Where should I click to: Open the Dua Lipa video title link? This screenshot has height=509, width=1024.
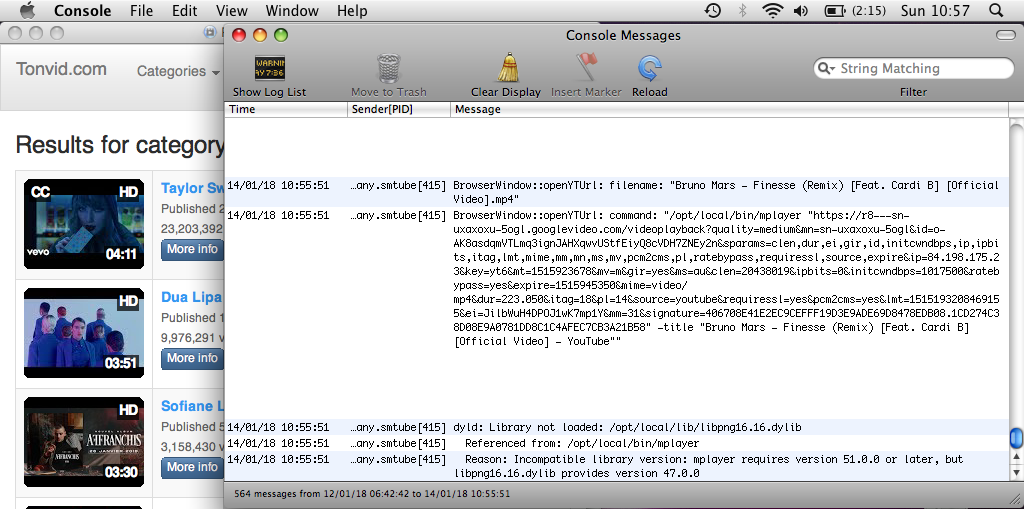[x=192, y=297]
